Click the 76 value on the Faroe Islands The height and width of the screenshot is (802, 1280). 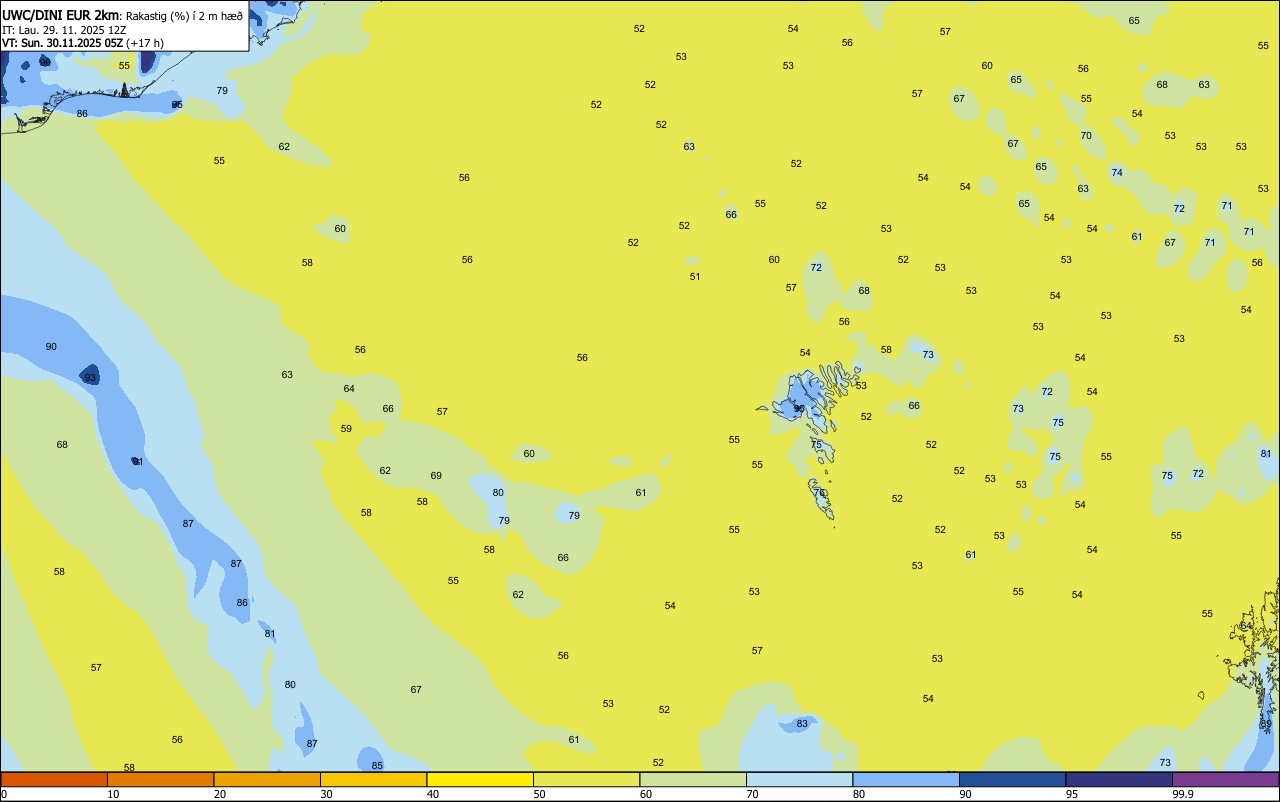click(819, 492)
